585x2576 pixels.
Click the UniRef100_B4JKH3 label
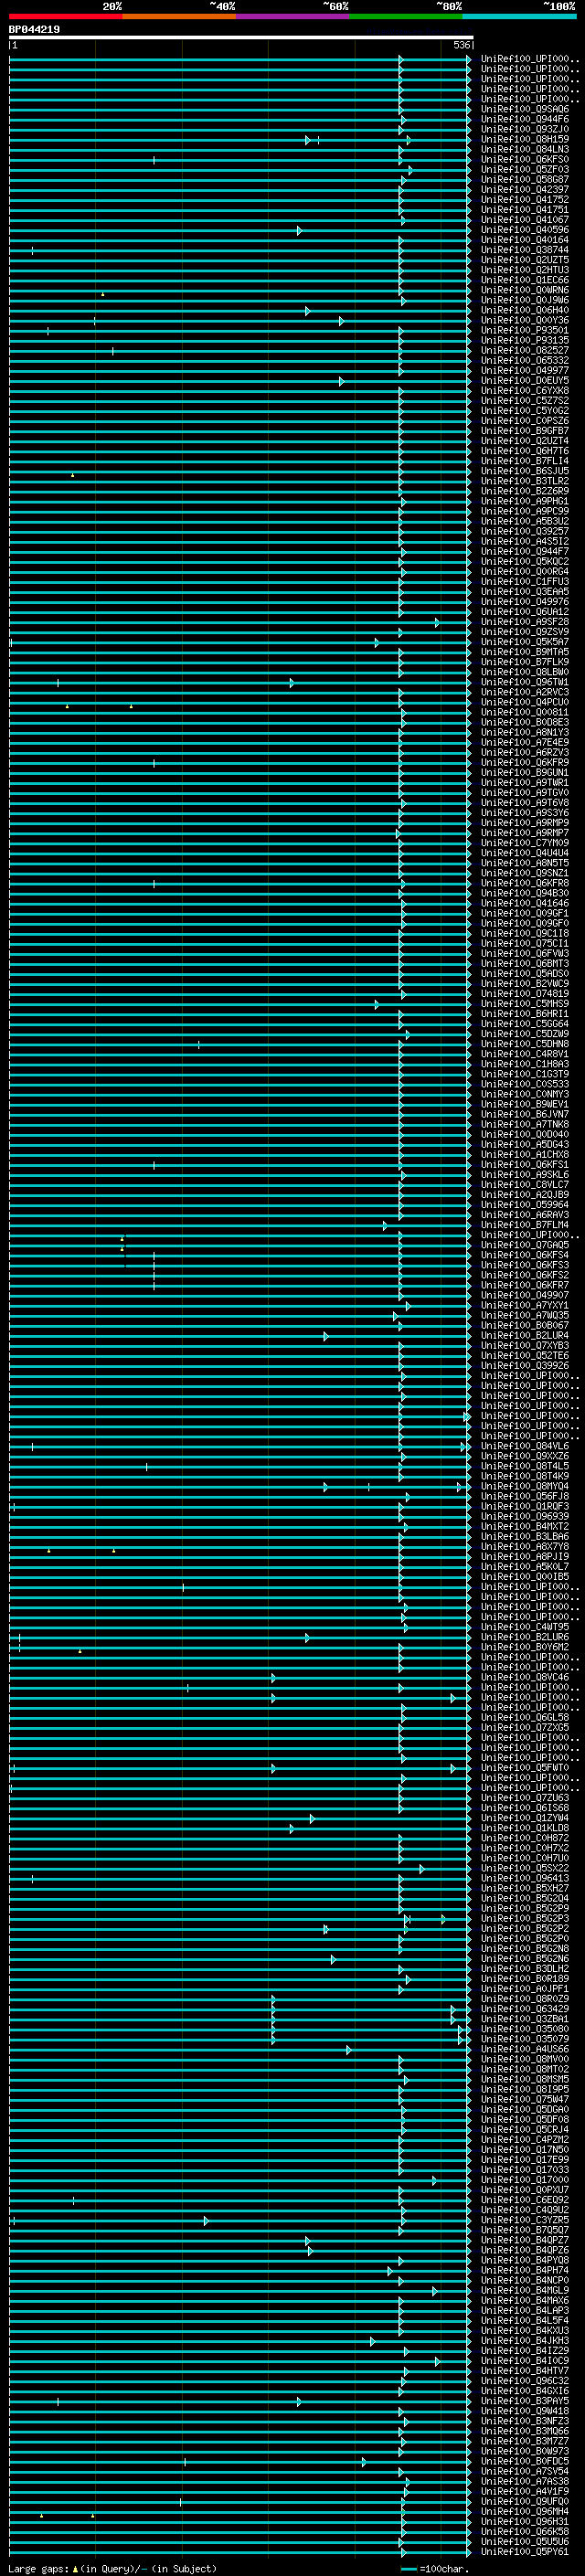tap(525, 2340)
